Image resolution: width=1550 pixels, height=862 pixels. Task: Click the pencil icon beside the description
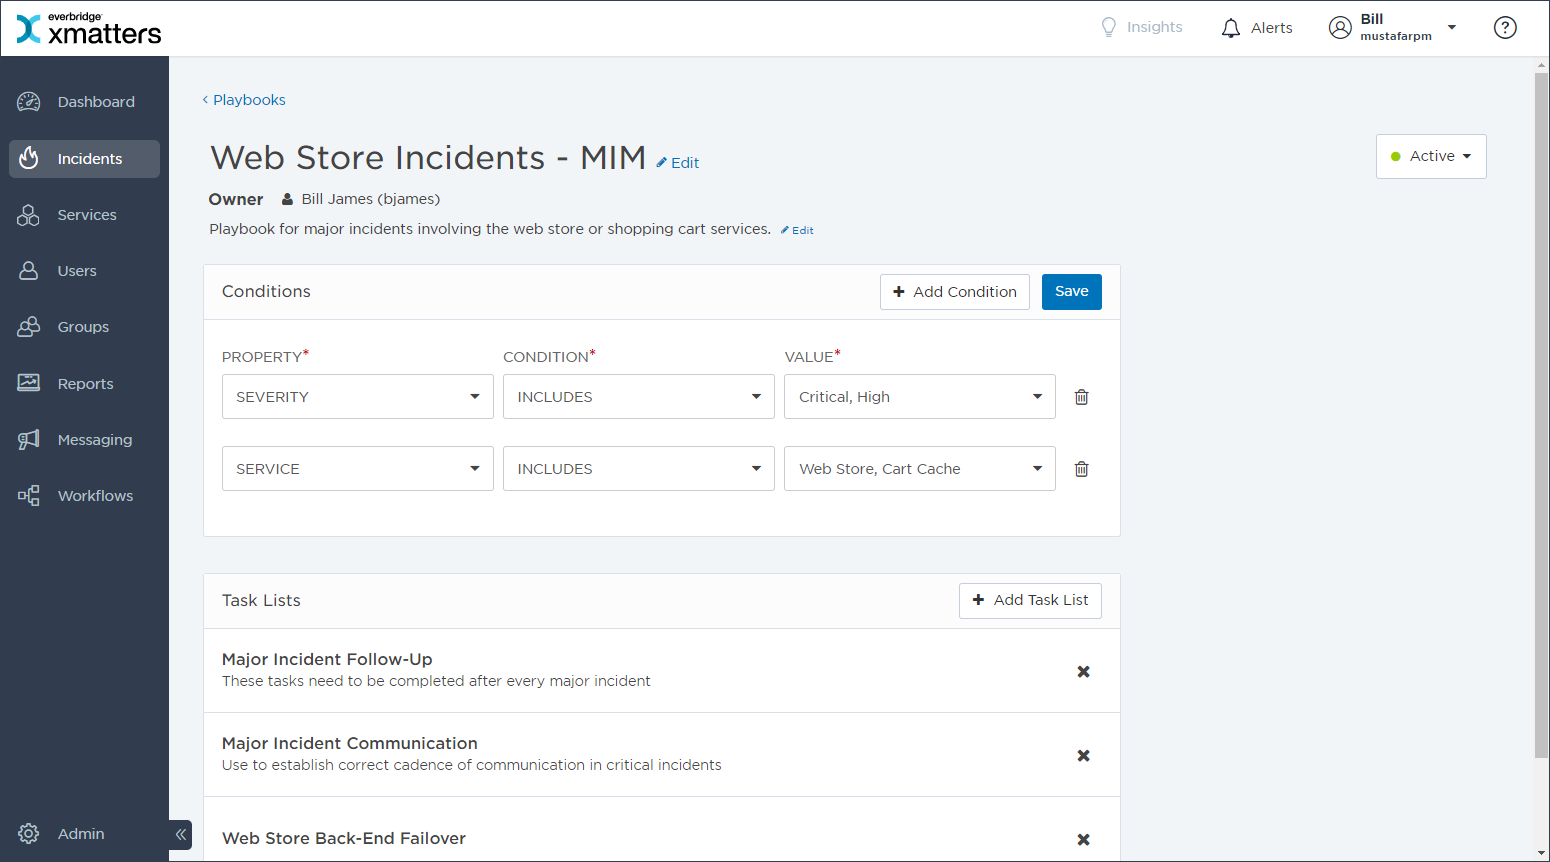pyautogui.click(x=785, y=230)
